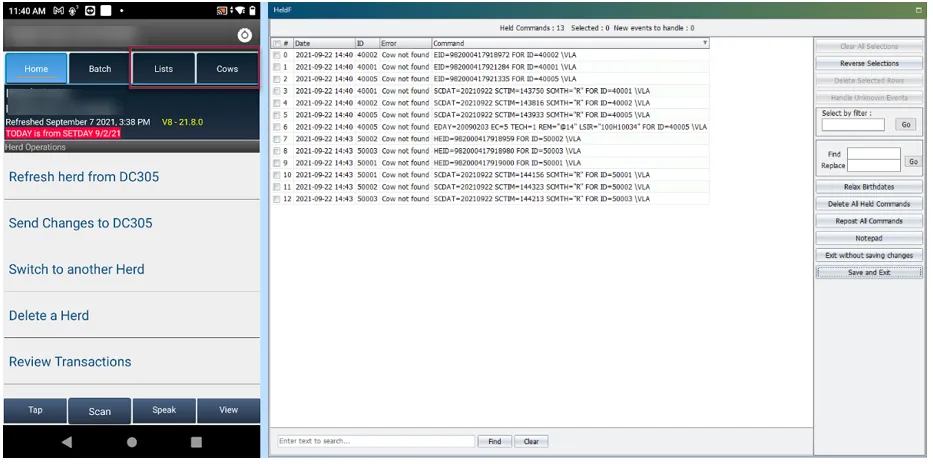Check the box for row 1 ID 40001
Viewport: 933px width, 464px height.
pyautogui.click(x=276, y=67)
